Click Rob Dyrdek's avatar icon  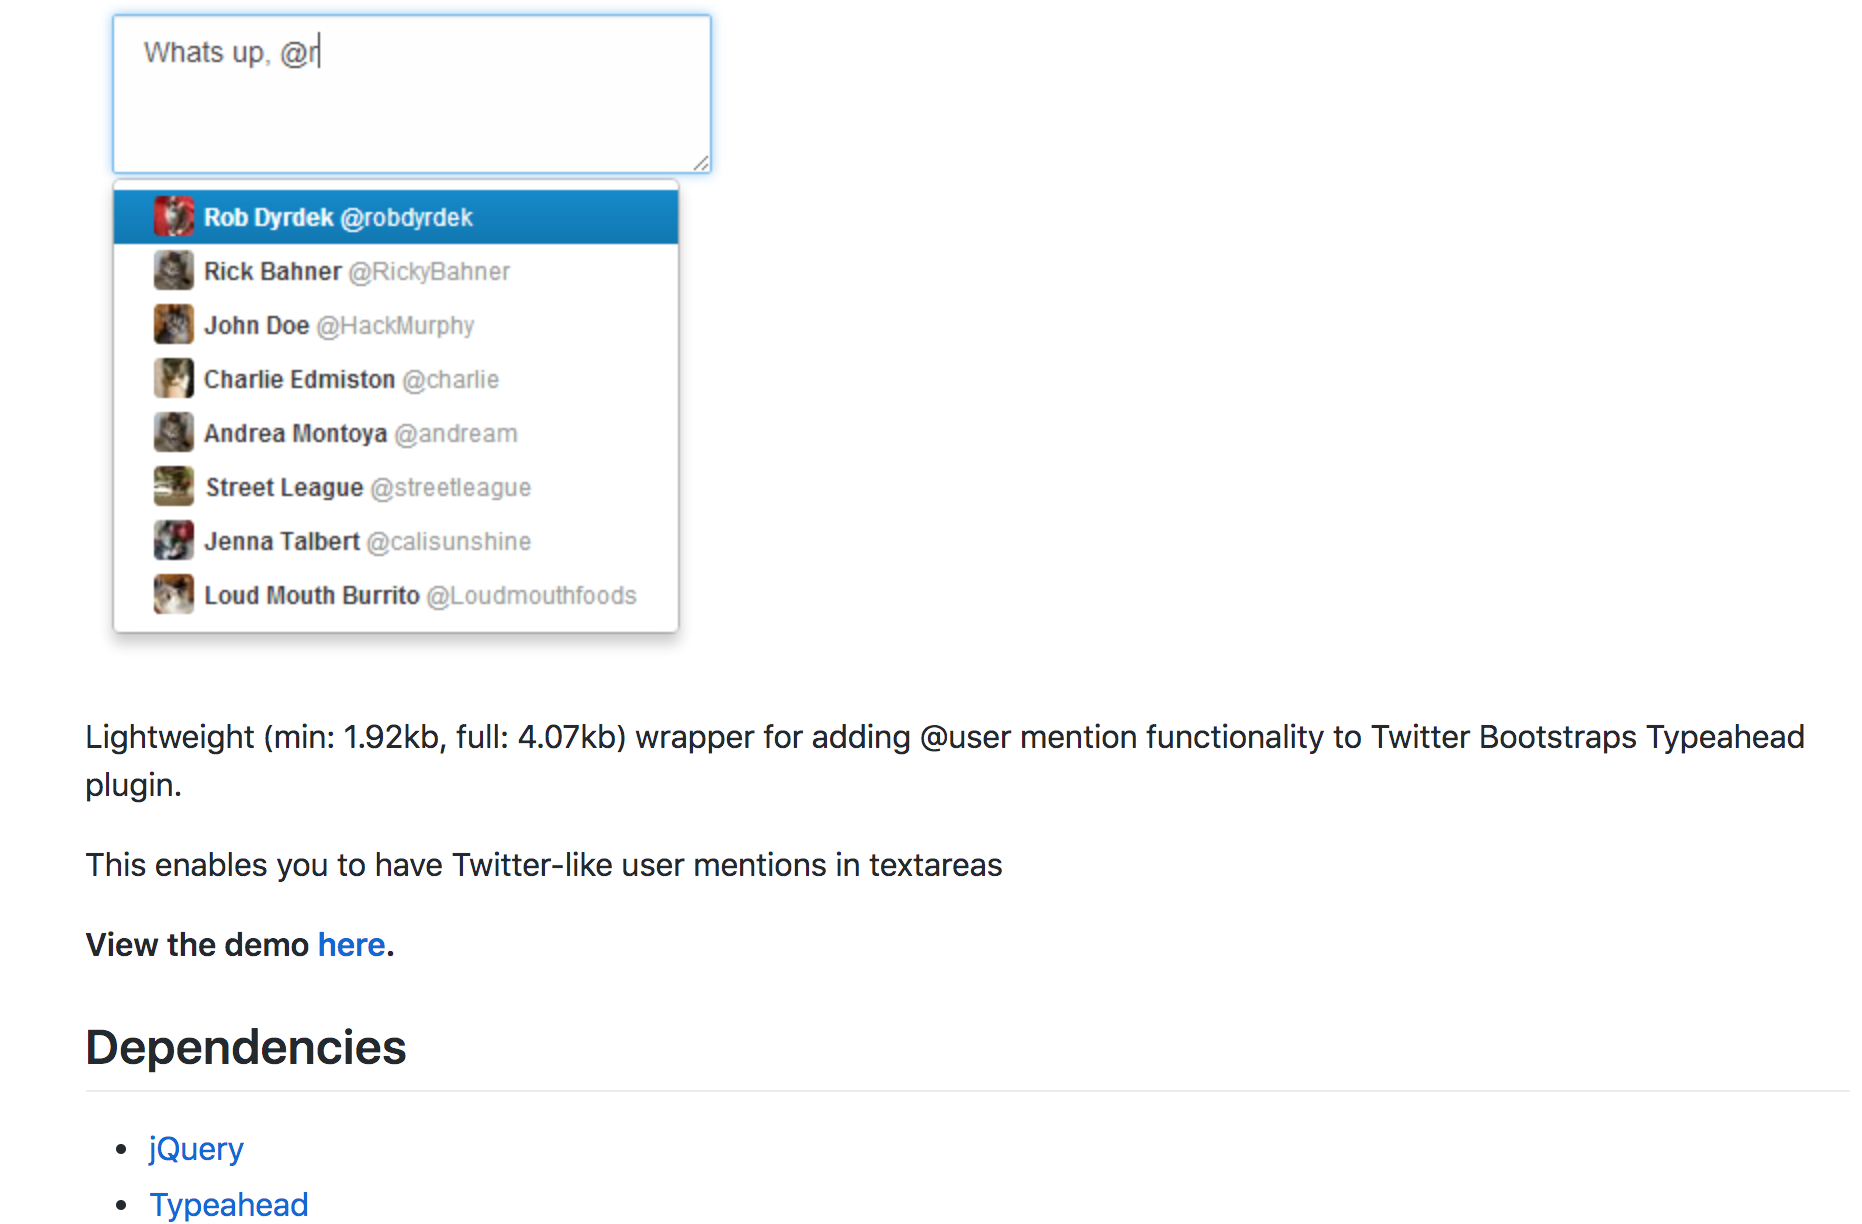[173, 217]
